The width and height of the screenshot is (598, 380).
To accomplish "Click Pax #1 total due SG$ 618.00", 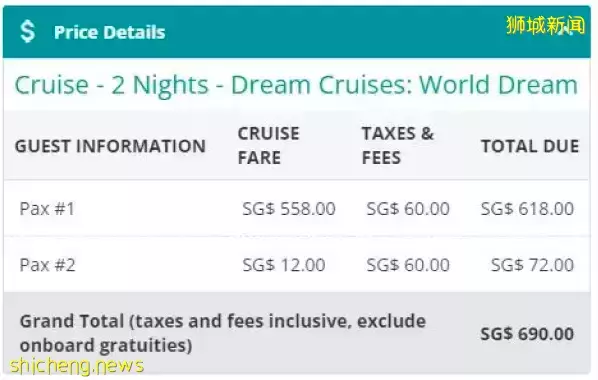I will tap(527, 209).
